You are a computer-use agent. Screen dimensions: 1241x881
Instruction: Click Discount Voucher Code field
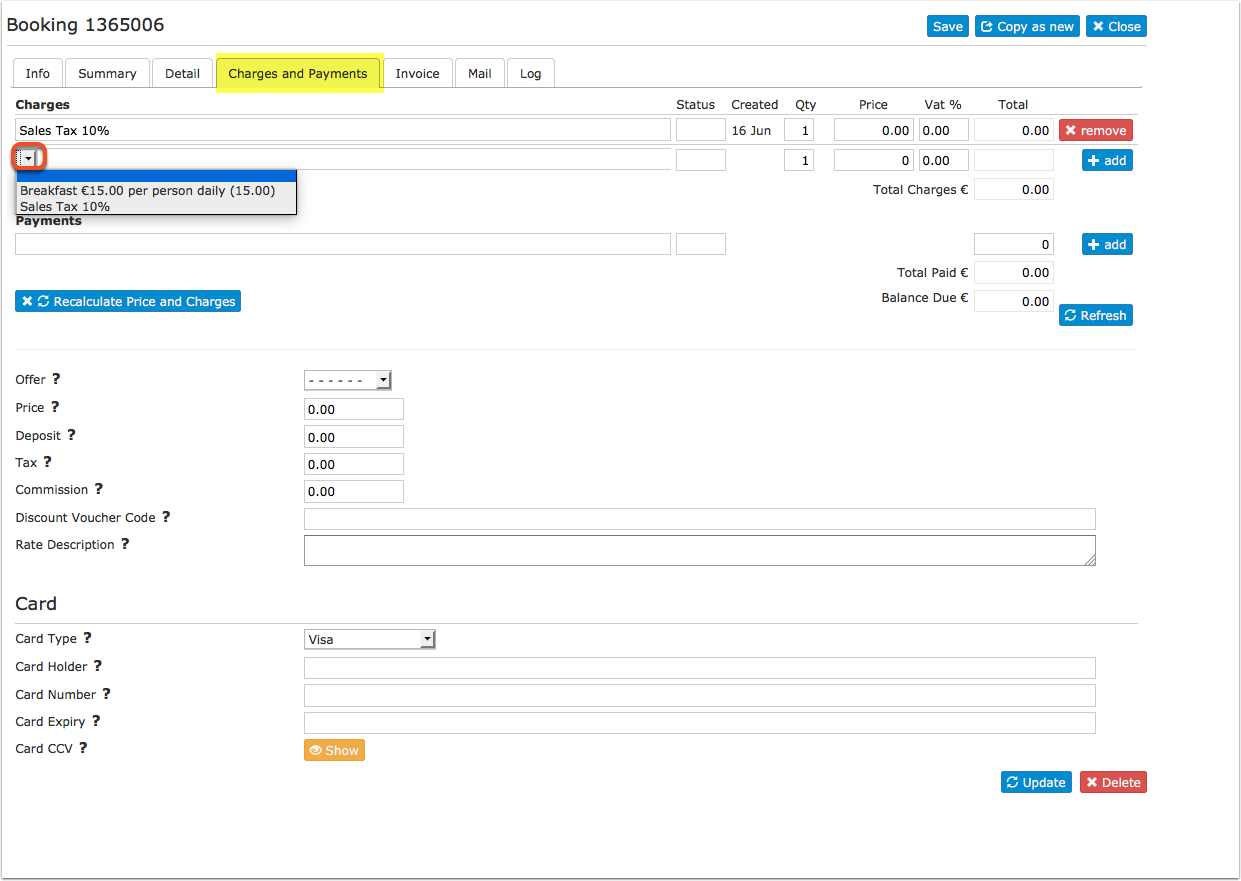click(700, 519)
